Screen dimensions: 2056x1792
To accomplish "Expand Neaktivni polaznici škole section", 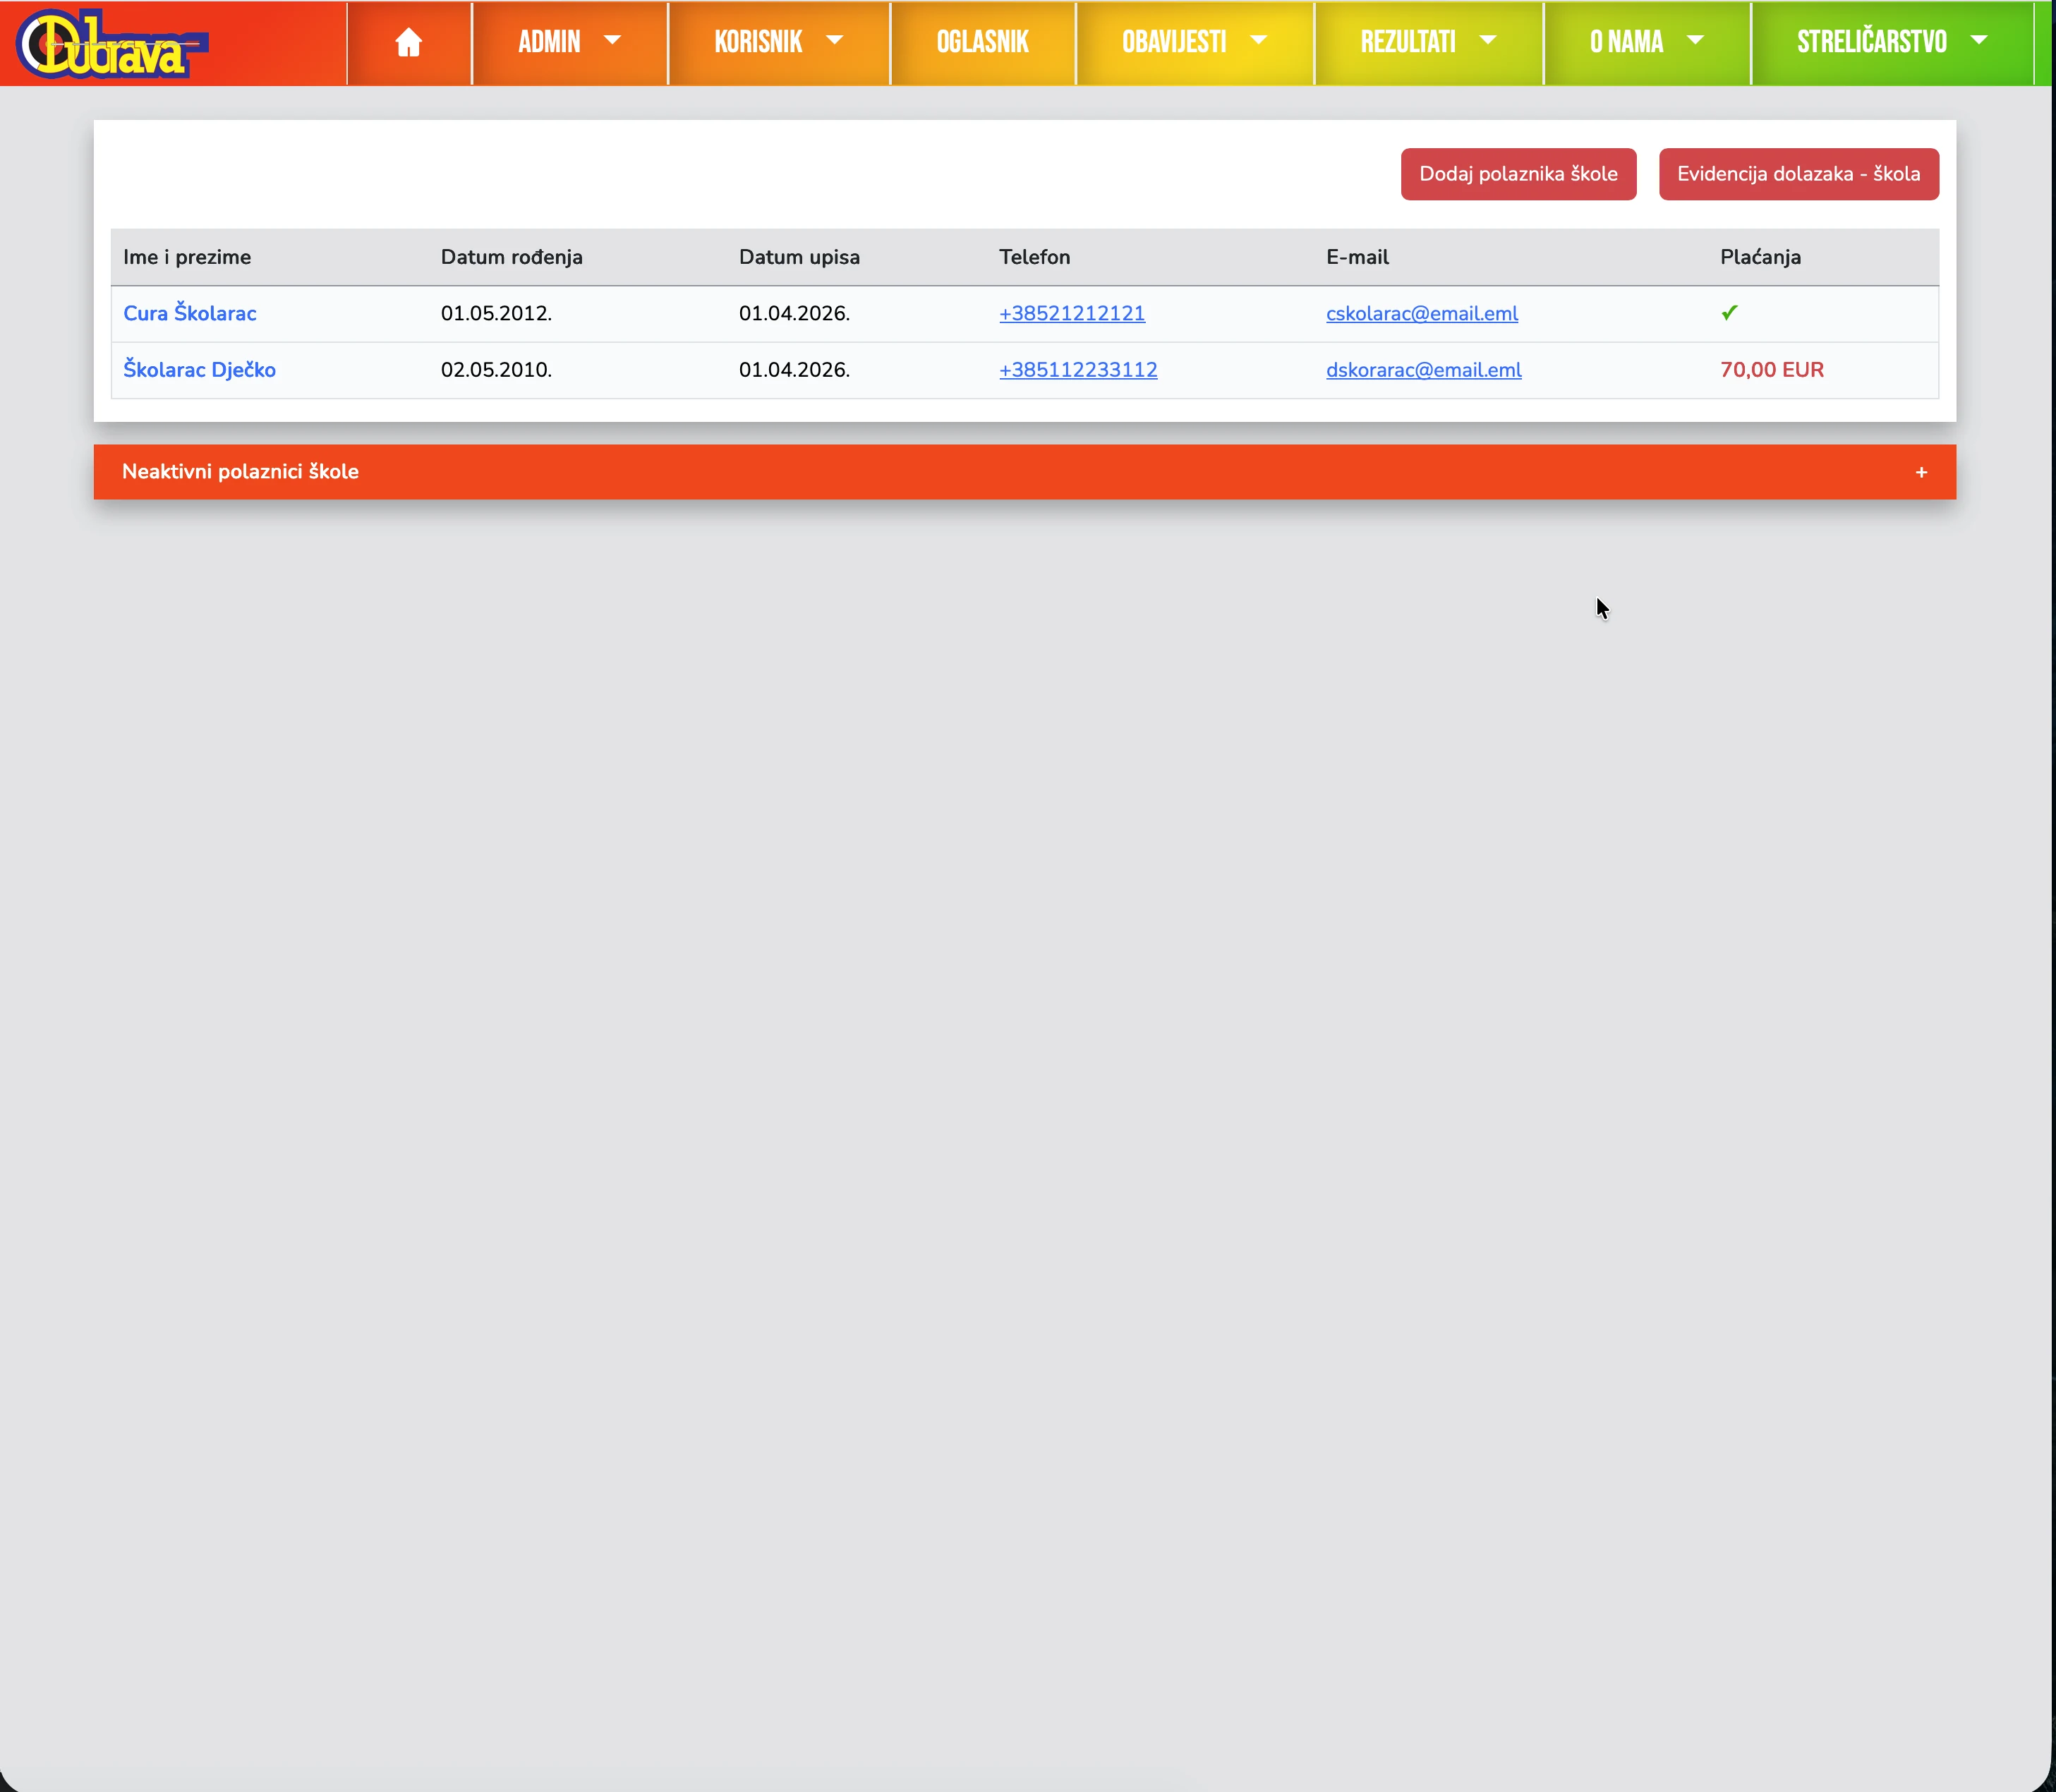I will (x=240, y=472).
